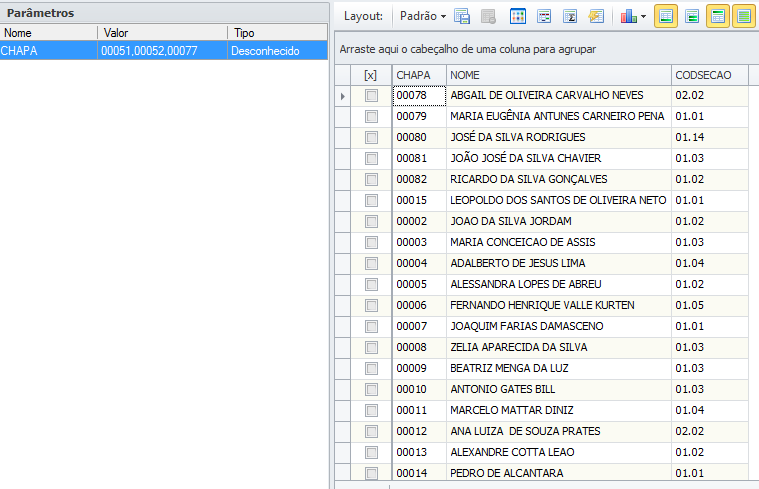Check the box for chapa 00015
Screen dimensions: 759x489
(371, 200)
